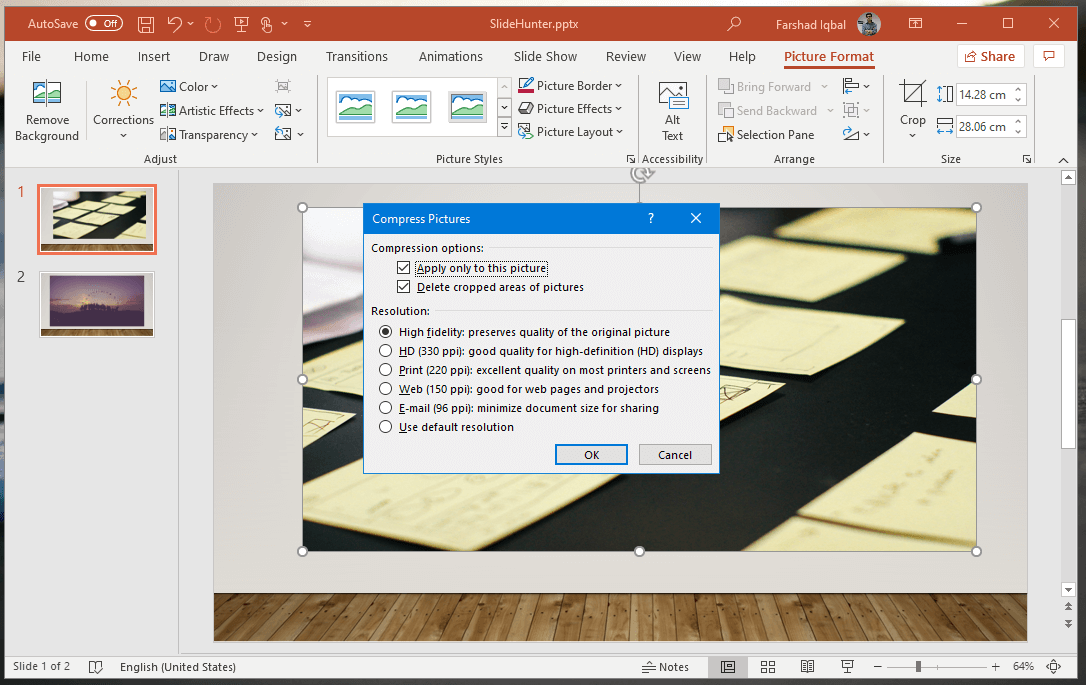Open the Transitions ribbon tab
This screenshot has height=685, width=1086.
click(358, 57)
